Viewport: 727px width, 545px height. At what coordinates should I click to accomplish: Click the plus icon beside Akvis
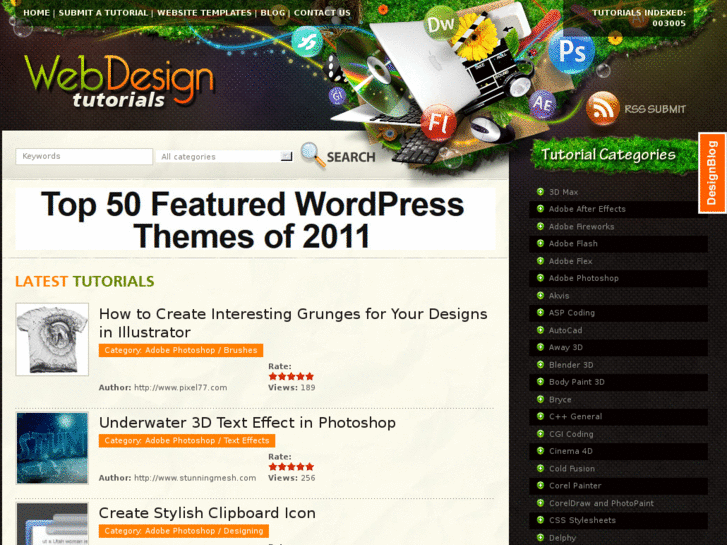[x=540, y=295]
